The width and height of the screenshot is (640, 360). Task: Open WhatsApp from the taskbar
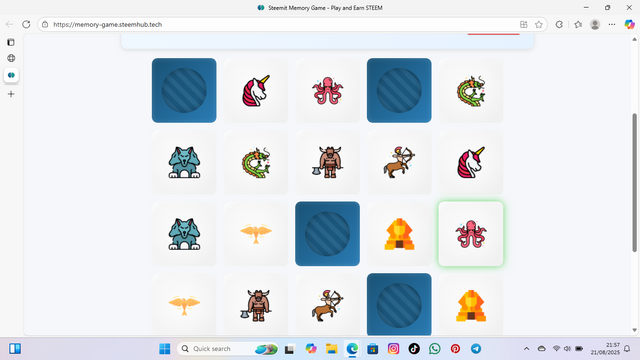click(x=435, y=349)
